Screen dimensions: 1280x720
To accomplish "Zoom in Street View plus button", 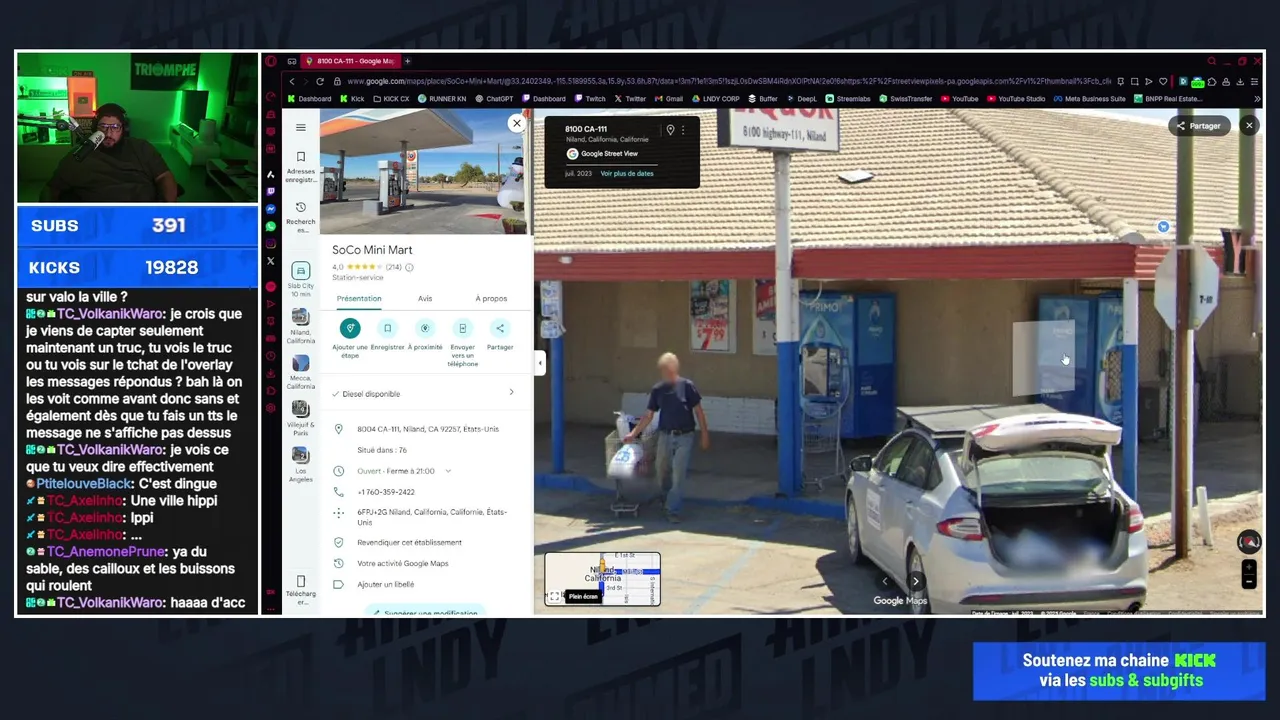I will pyautogui.click(x=1249, y=567).
